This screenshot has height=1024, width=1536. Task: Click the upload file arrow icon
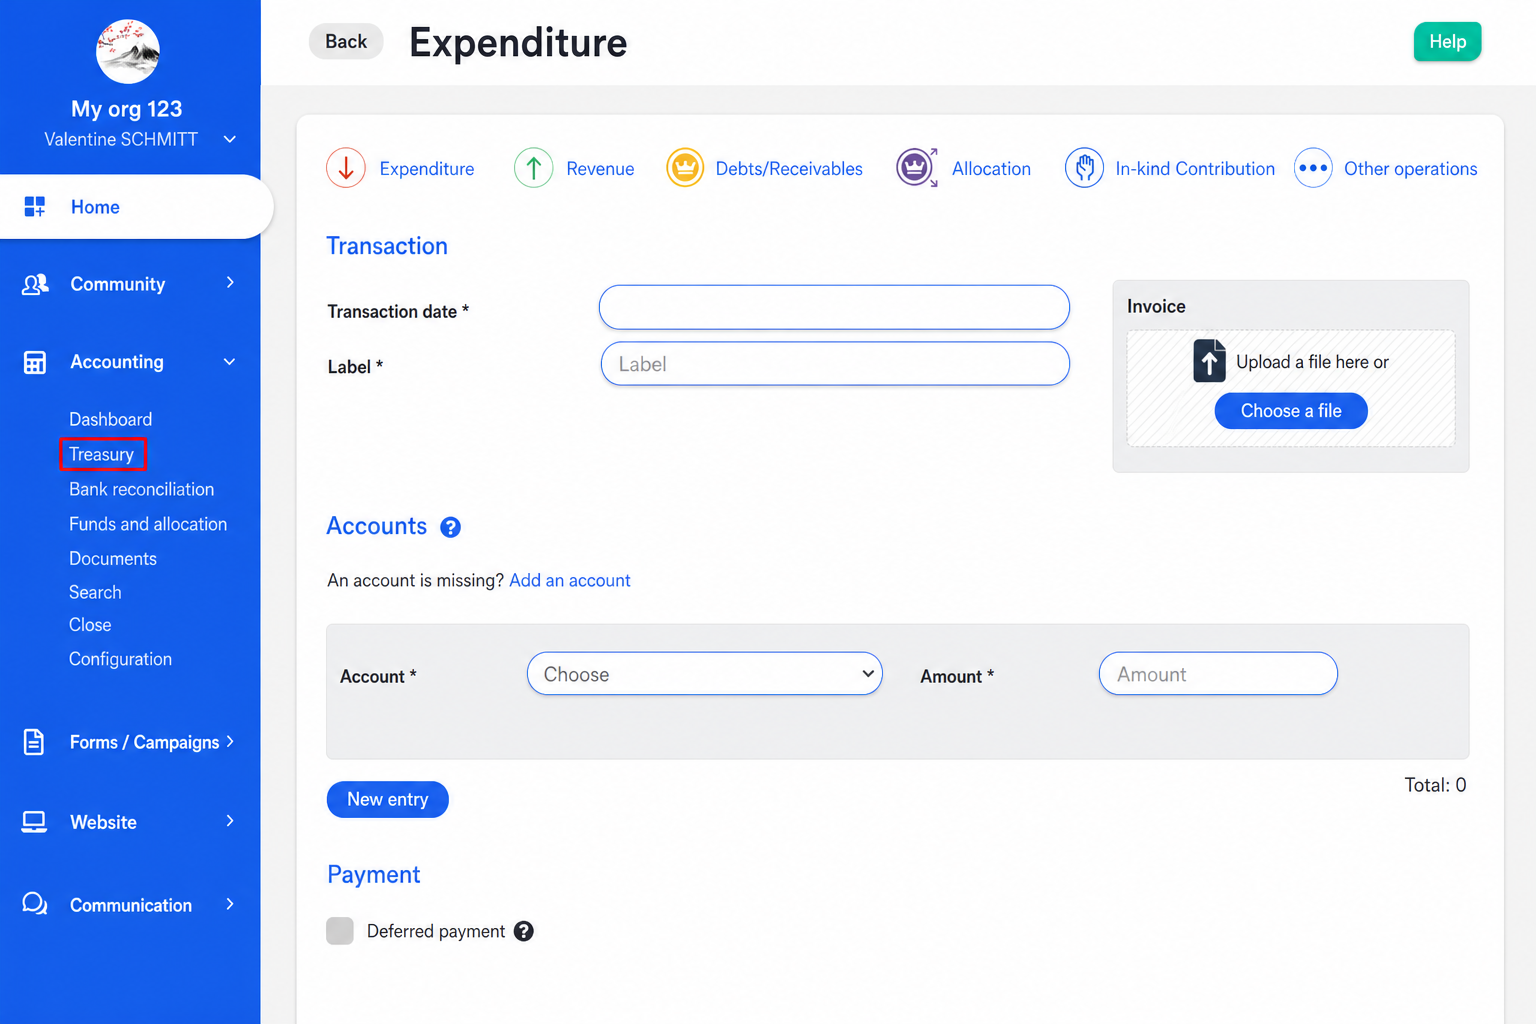click(1209, 361)
